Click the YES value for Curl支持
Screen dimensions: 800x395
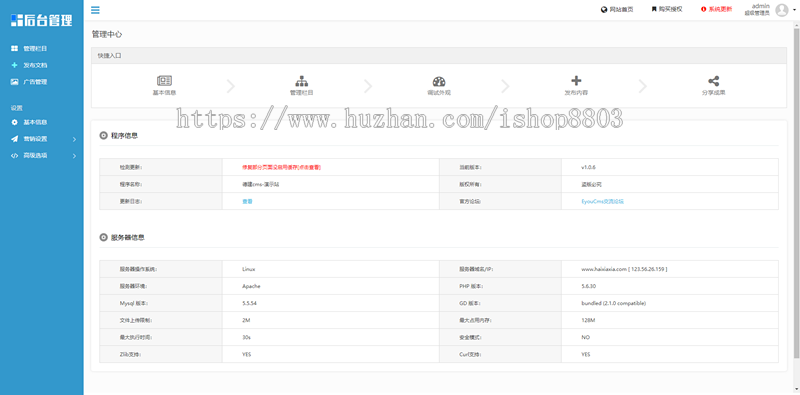pyautogui.click(x=586, y=354)
